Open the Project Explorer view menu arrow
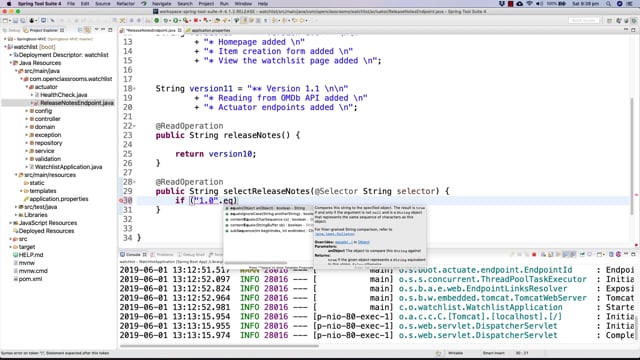The height and width of the screenshot is (360, 640). pos(96,30)
